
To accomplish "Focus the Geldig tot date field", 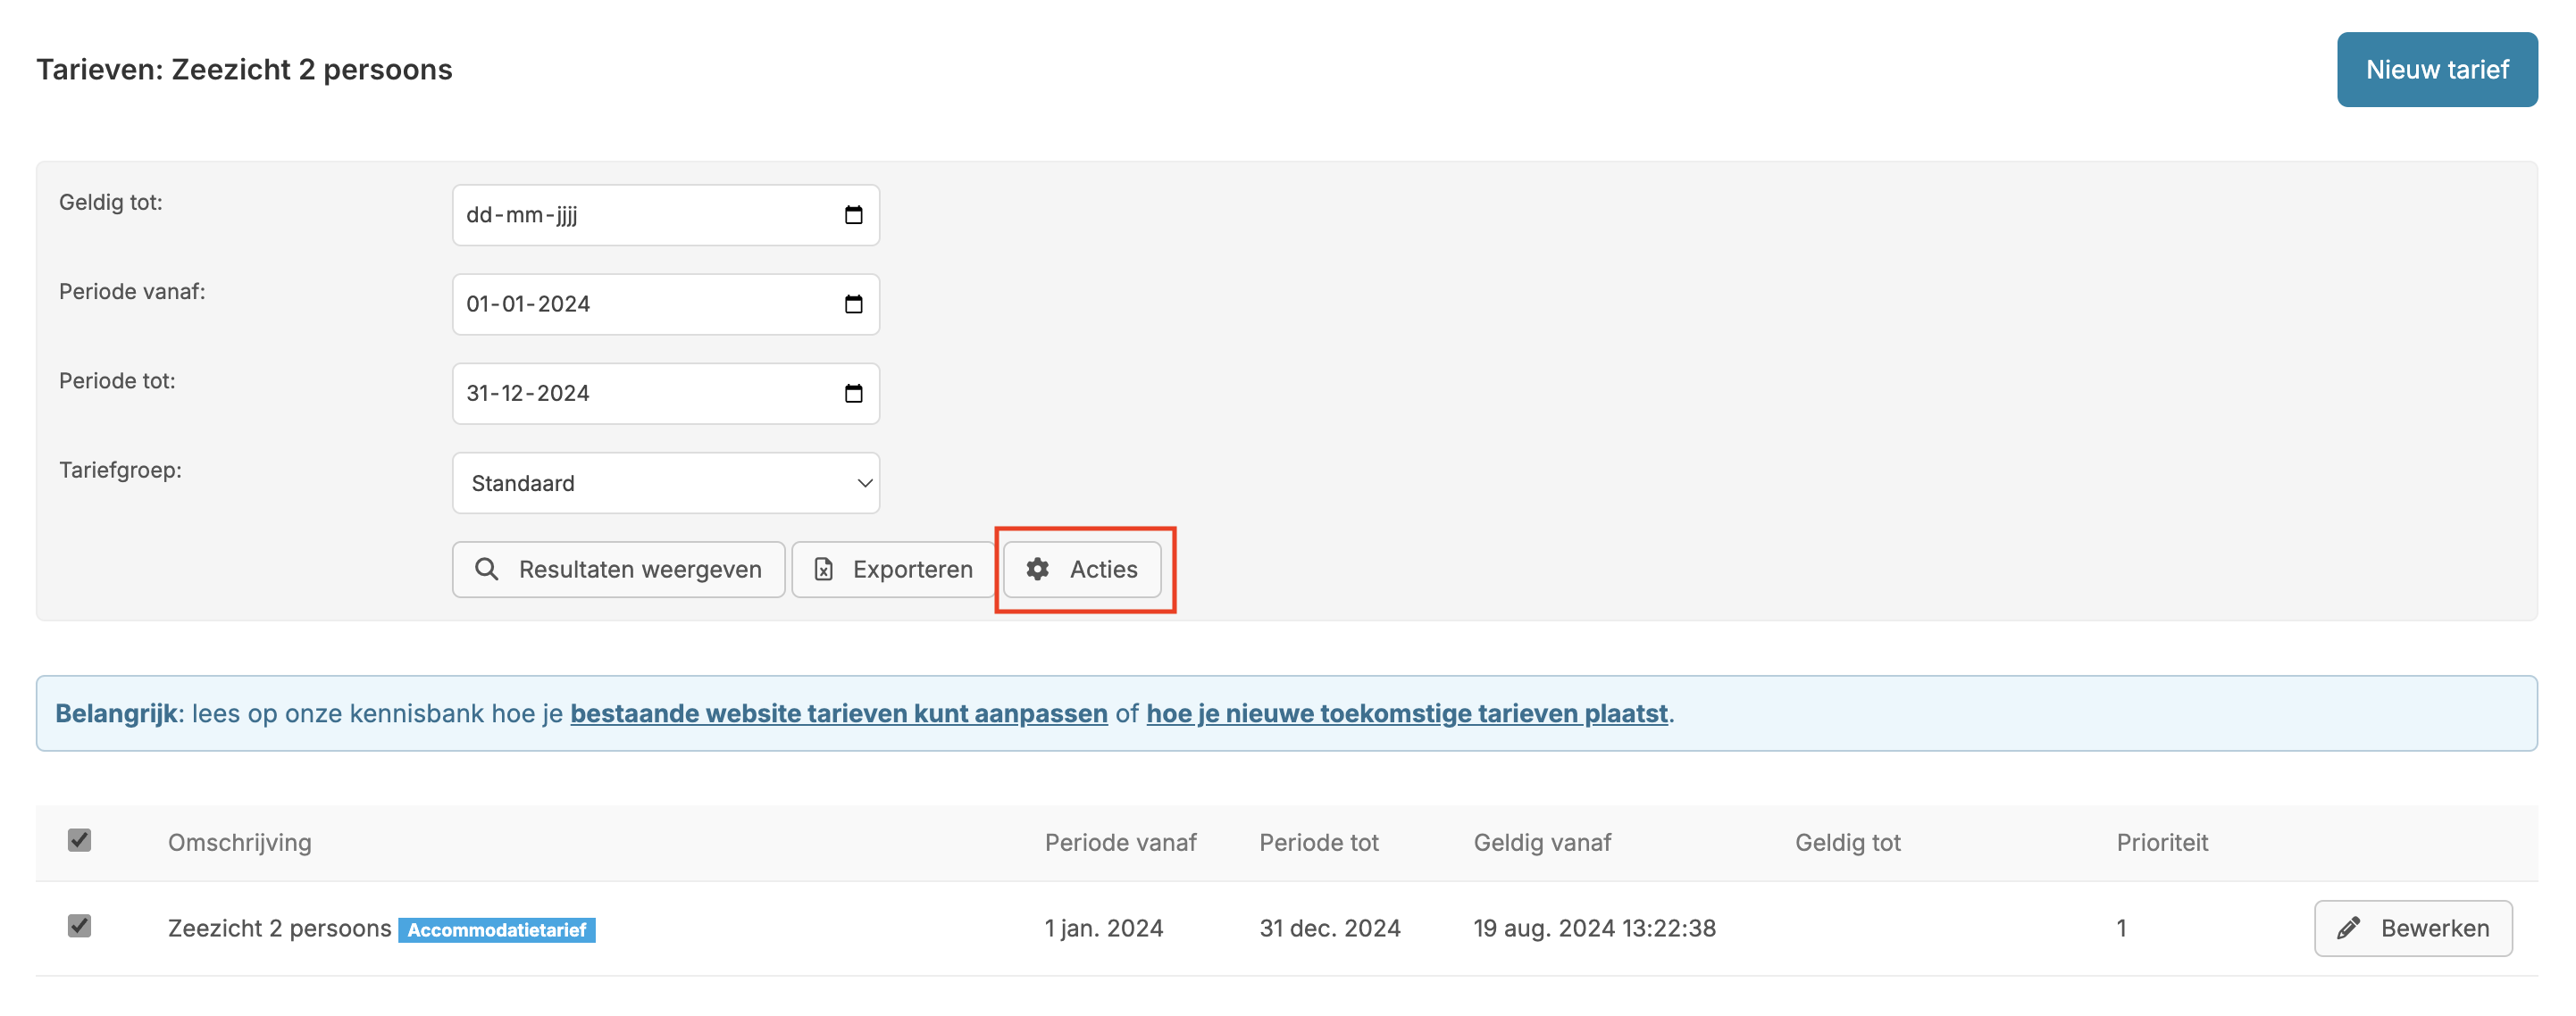I will tap(666, 215).
